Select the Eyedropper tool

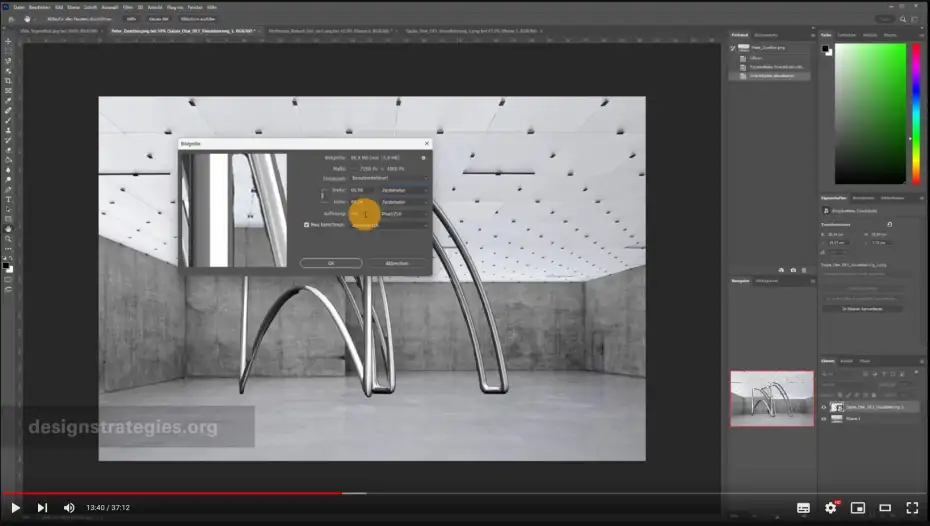(x=8, y=100)
